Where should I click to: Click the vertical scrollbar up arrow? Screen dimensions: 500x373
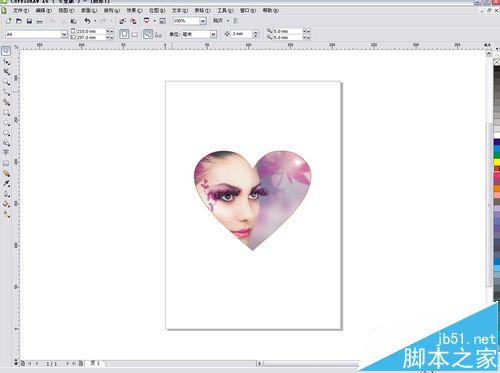click(x=489, y=53)
